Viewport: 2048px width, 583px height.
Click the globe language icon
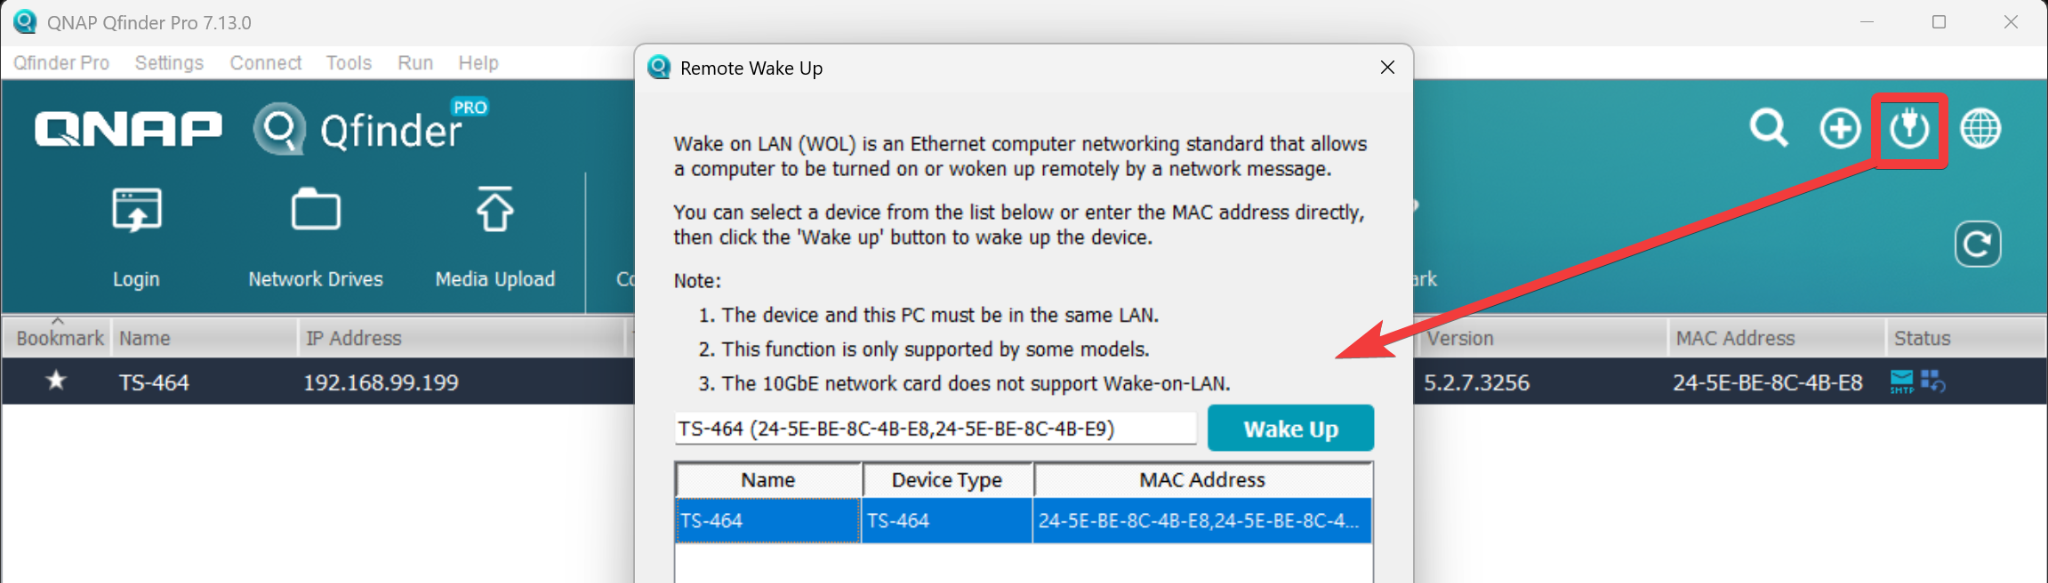pyautogui.click(x=1980, y=129)
